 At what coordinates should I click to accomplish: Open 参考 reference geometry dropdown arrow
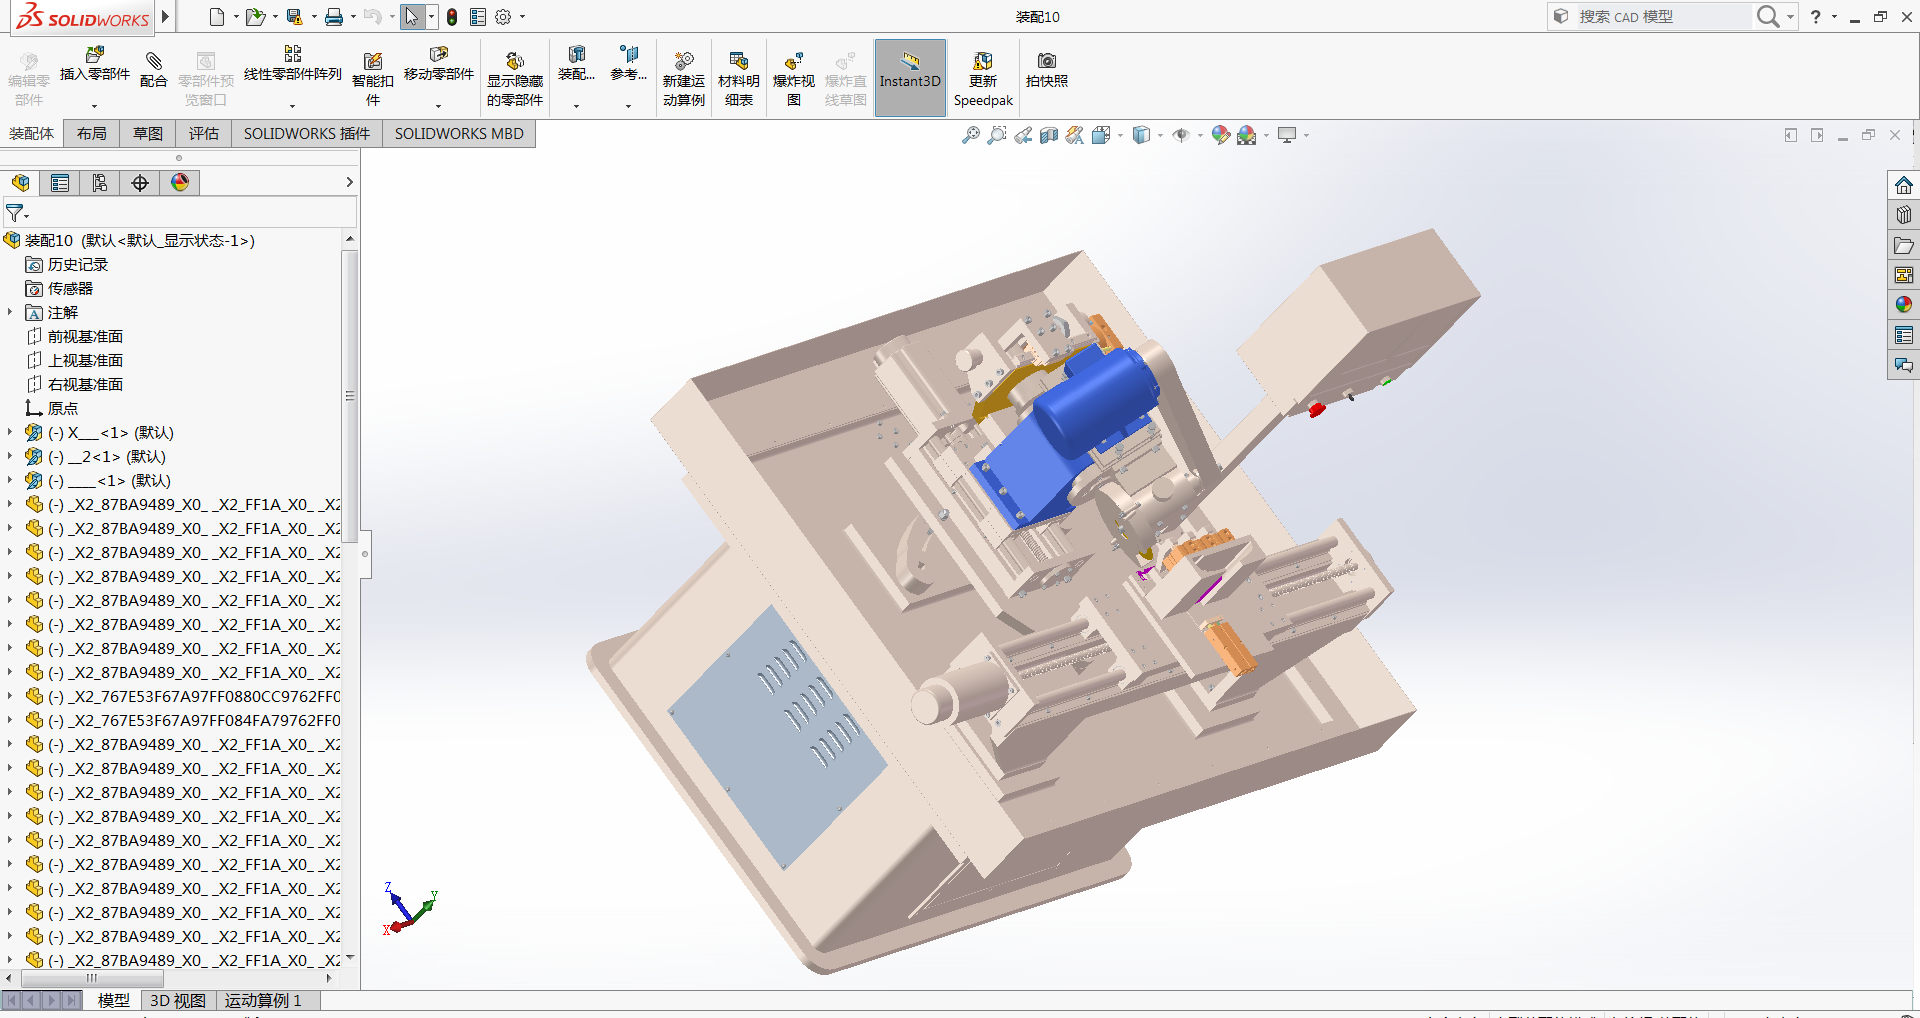coord(628,106)
